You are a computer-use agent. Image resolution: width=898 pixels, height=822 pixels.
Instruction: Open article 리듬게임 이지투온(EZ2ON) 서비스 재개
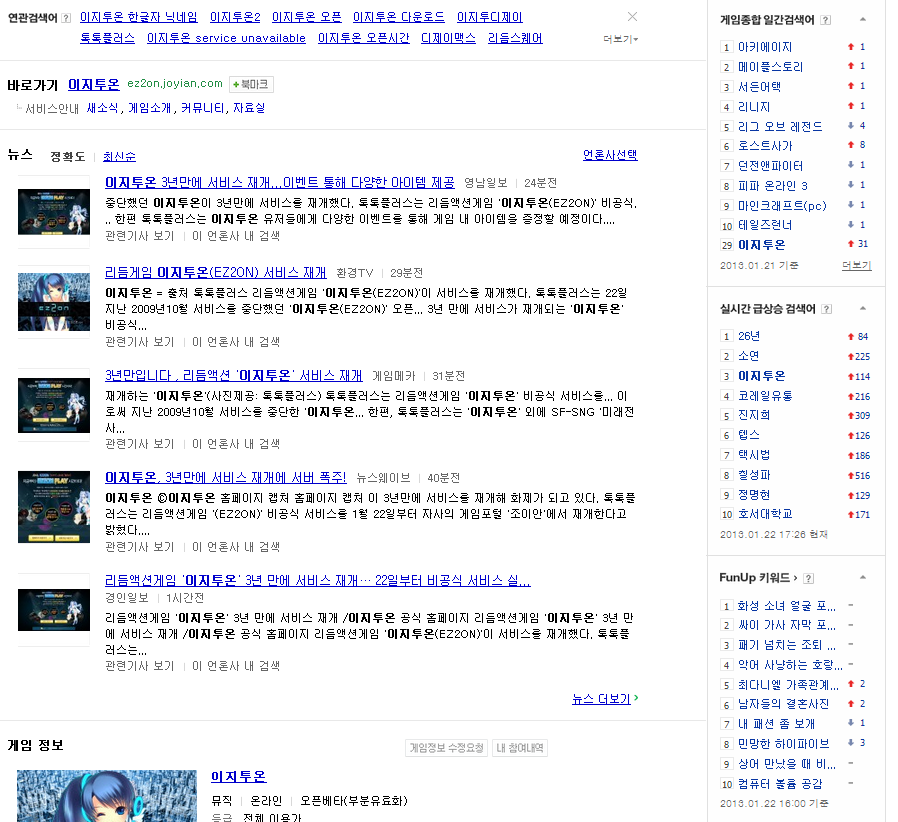point(215,272)
